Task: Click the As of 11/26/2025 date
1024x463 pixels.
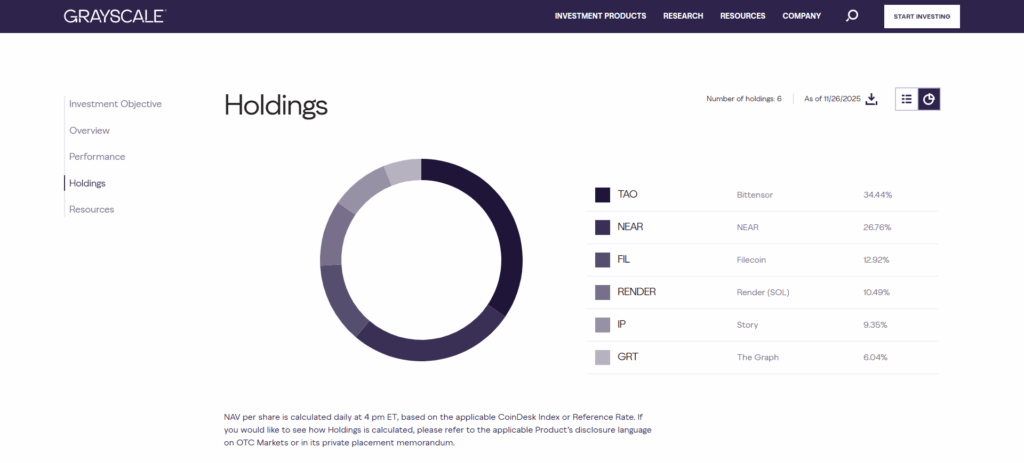Action: (833, 99)
